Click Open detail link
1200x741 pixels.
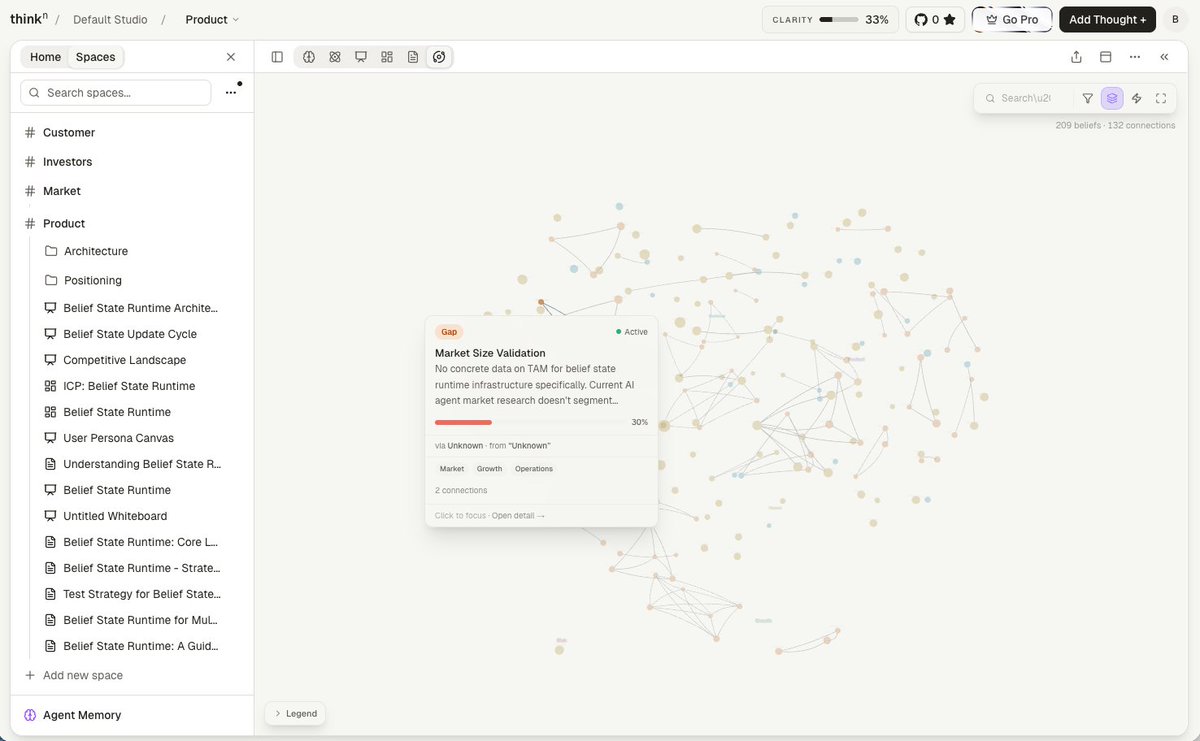coord(518,516)
